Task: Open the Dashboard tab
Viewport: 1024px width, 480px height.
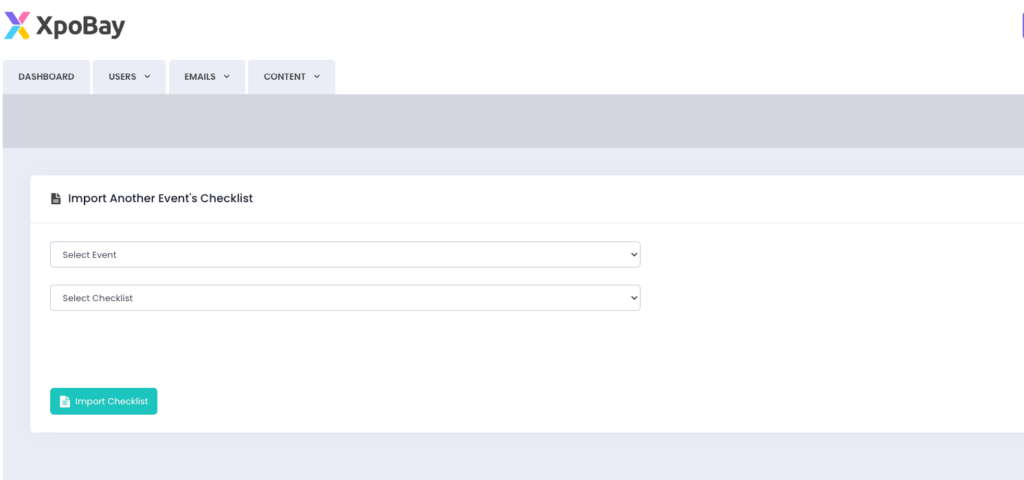Action: (46, 77)
